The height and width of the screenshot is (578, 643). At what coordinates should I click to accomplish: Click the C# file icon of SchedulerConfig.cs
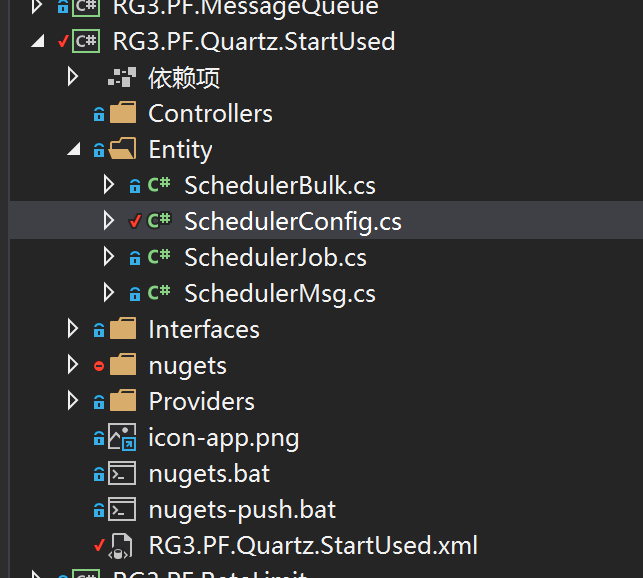point(159,221)
